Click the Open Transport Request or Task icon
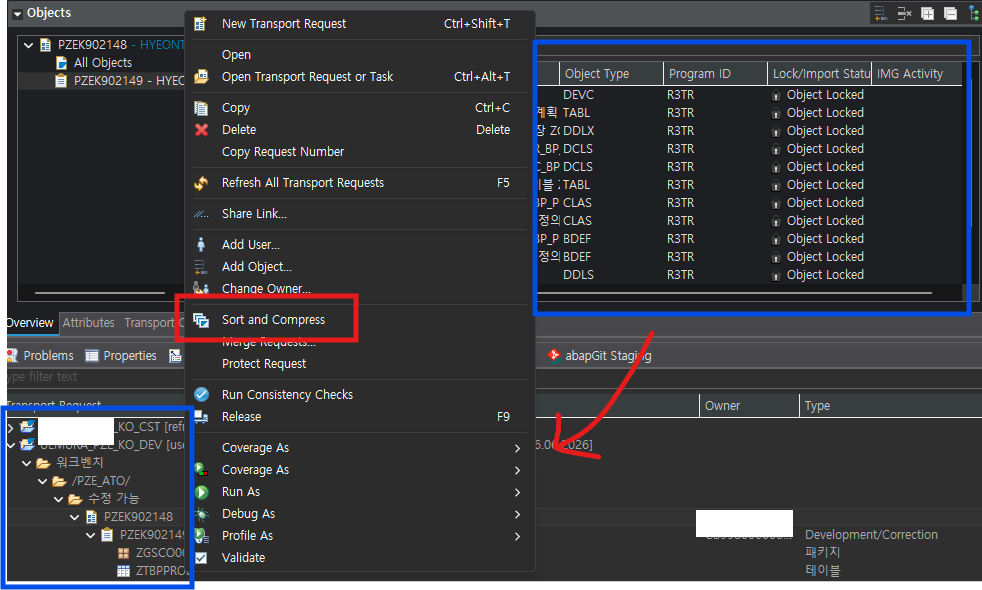The width and height of the screenshot is (982, 590). (201, 76)
